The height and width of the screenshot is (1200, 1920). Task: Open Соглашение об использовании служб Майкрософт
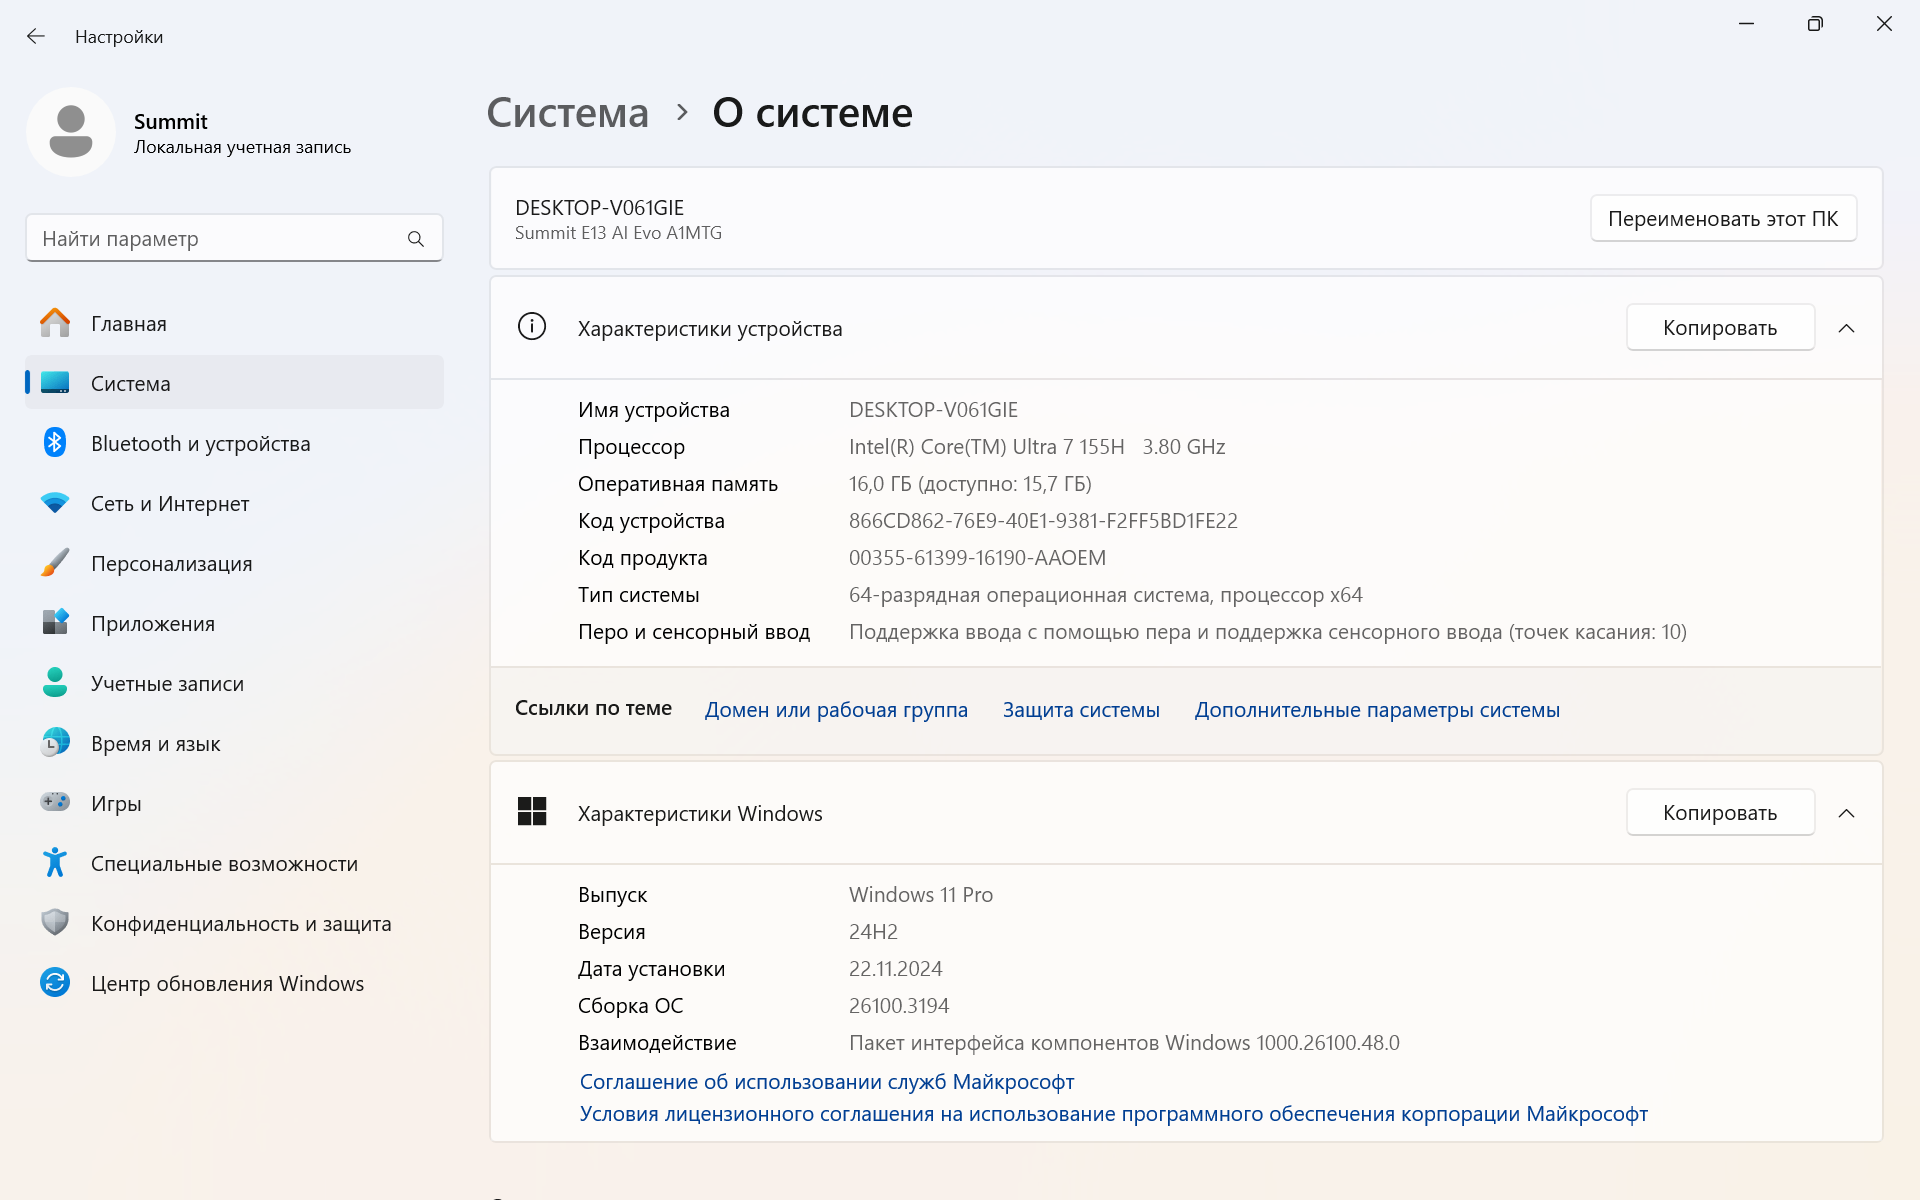(x=827, y=1082)
